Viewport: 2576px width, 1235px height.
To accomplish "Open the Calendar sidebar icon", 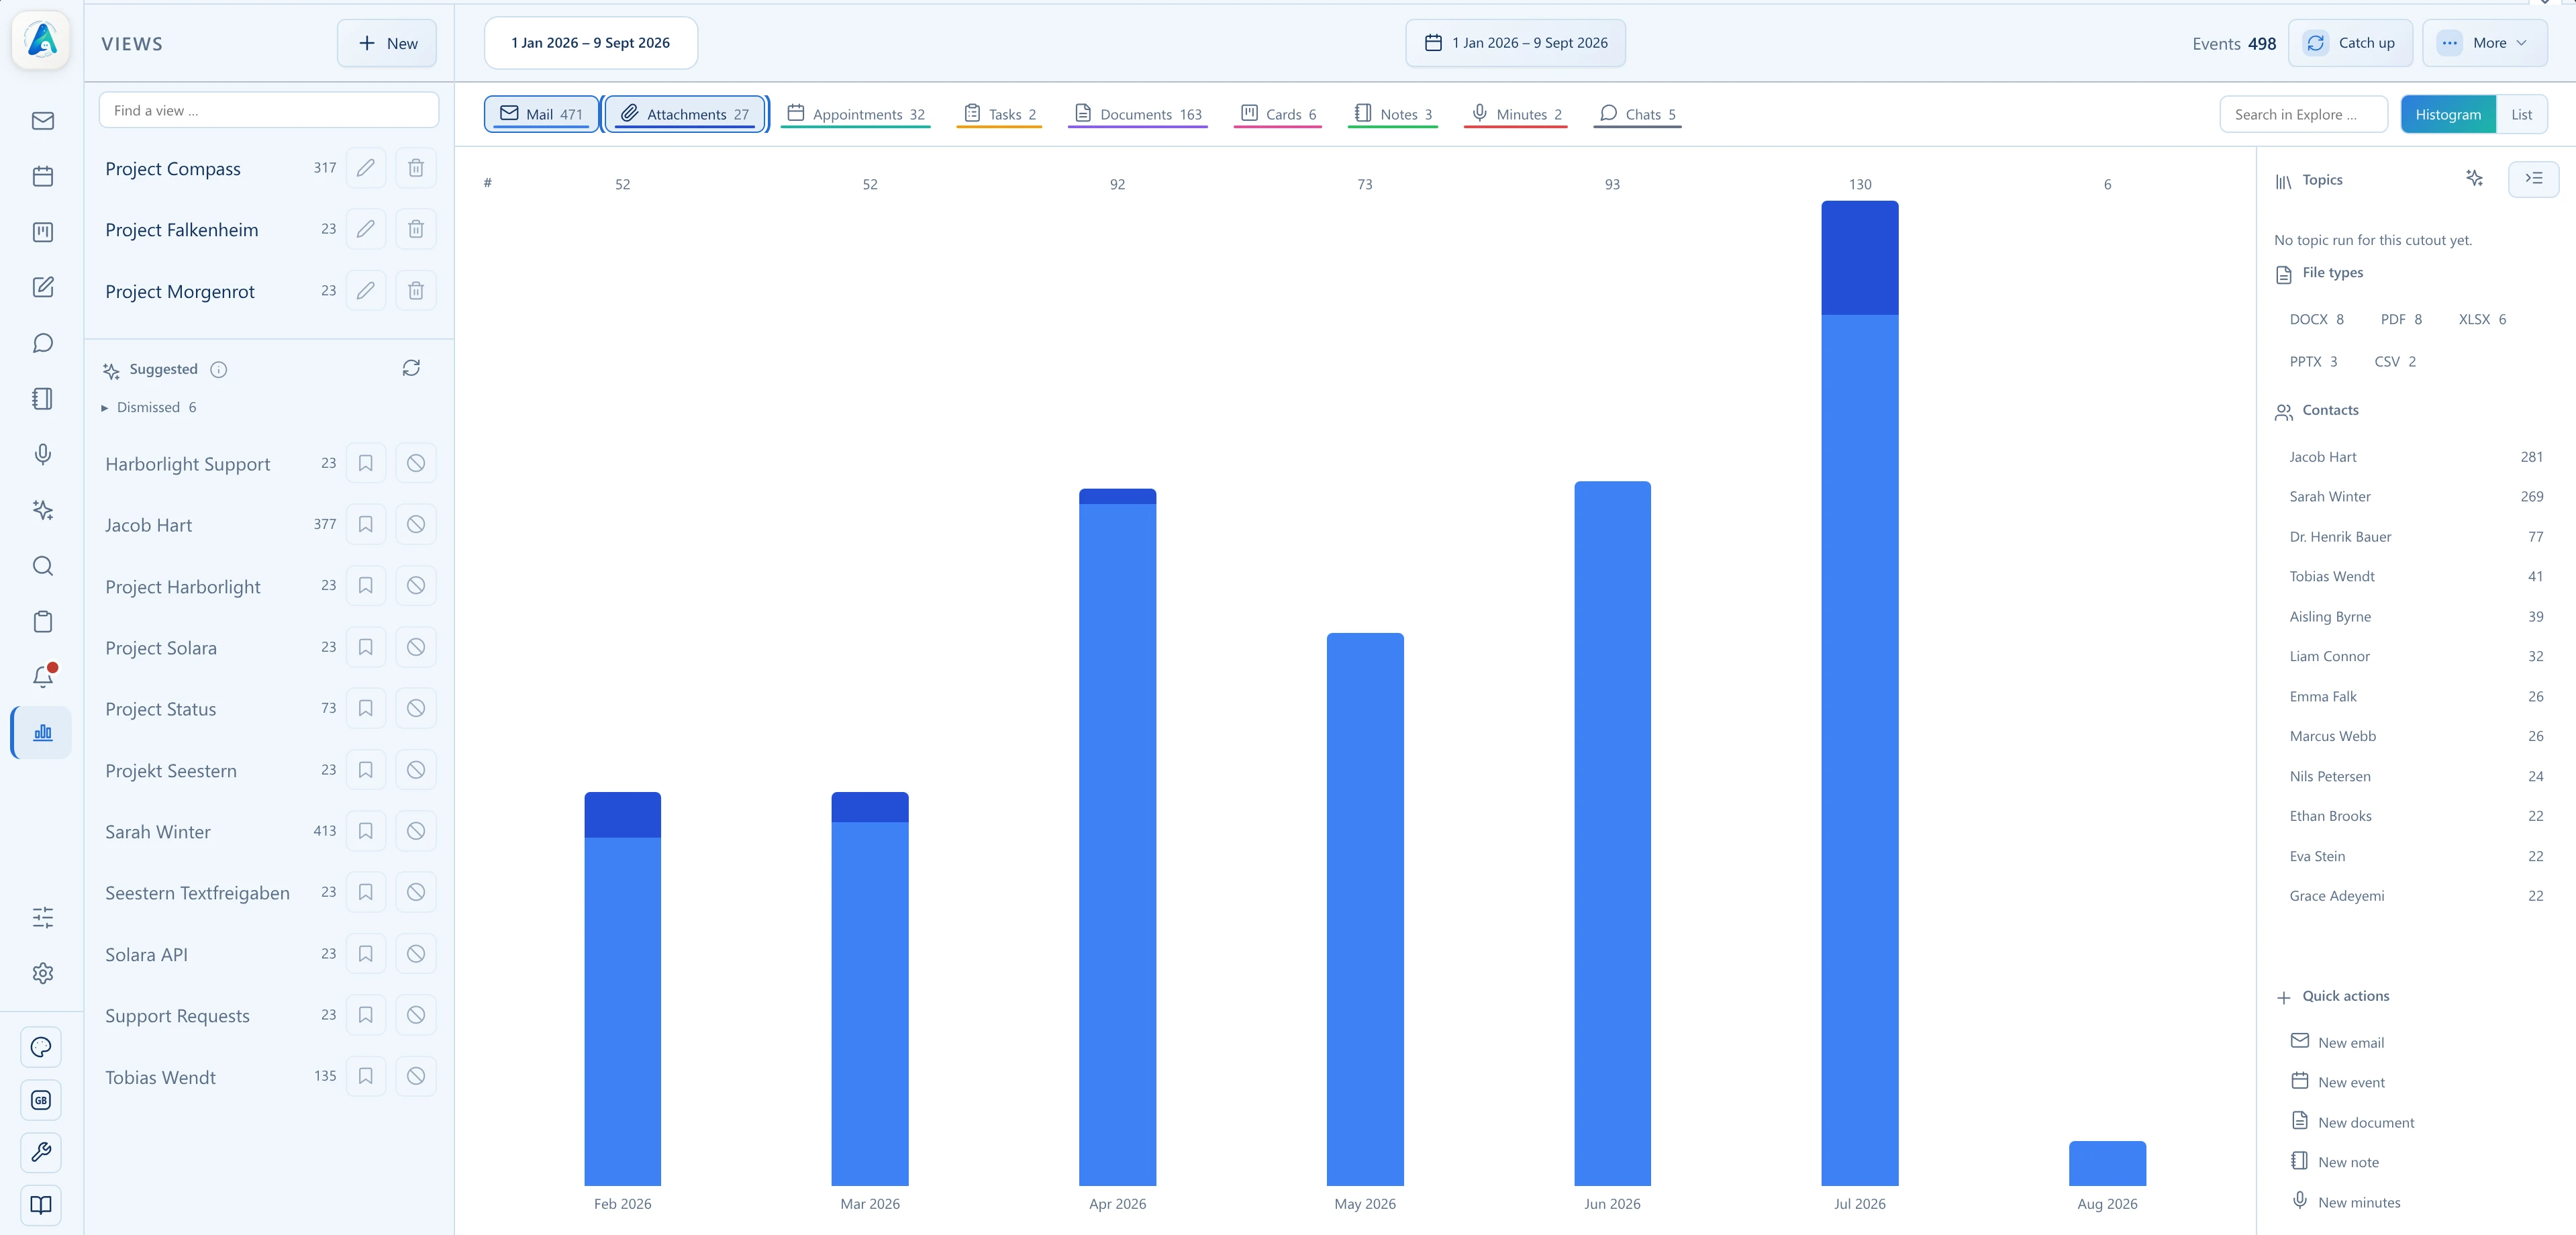I will coord(42,177).
